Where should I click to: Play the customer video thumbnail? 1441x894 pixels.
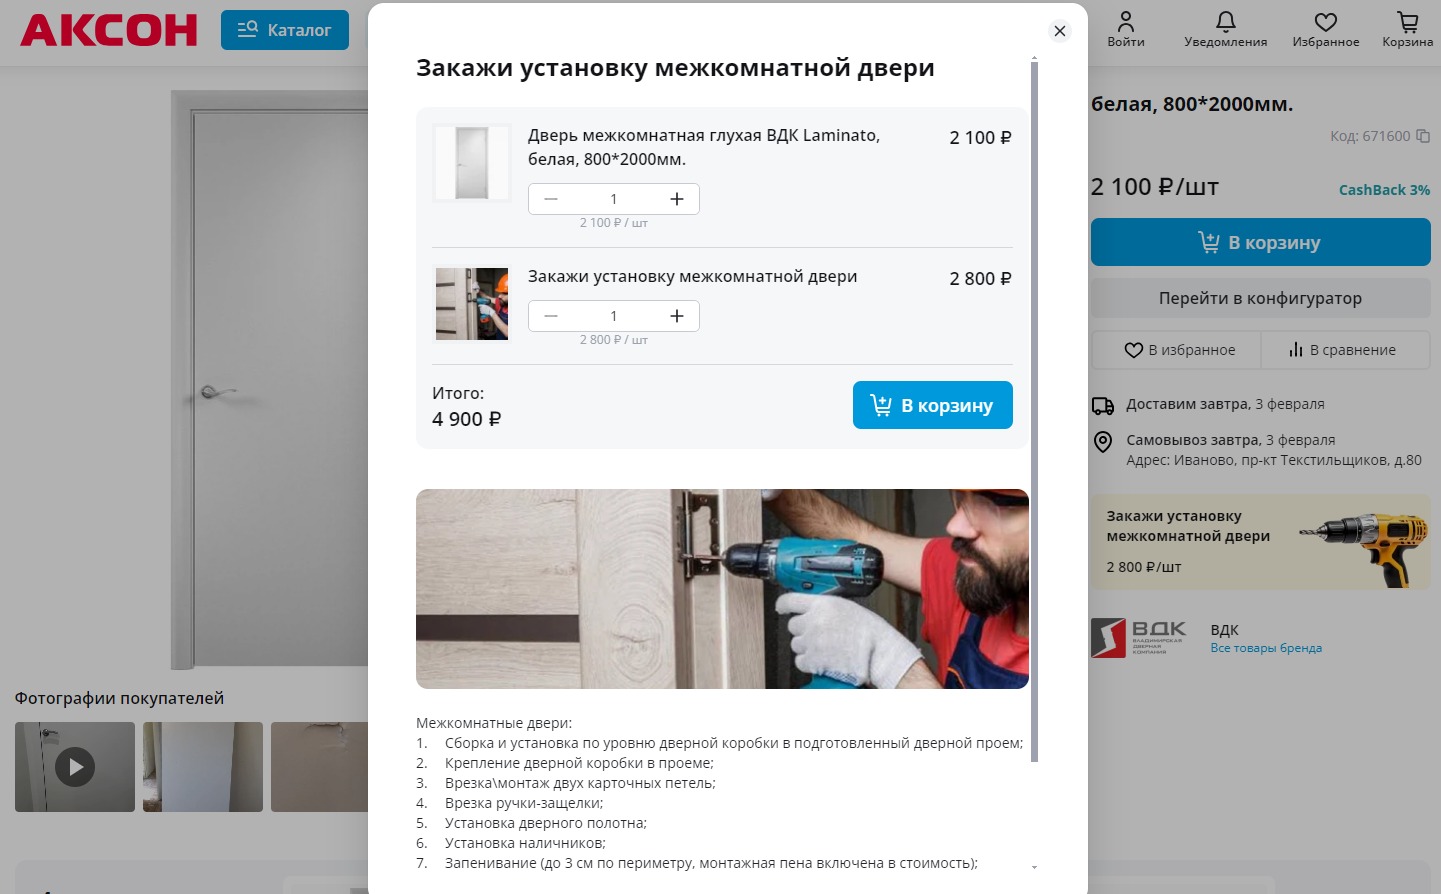(75, 767)
